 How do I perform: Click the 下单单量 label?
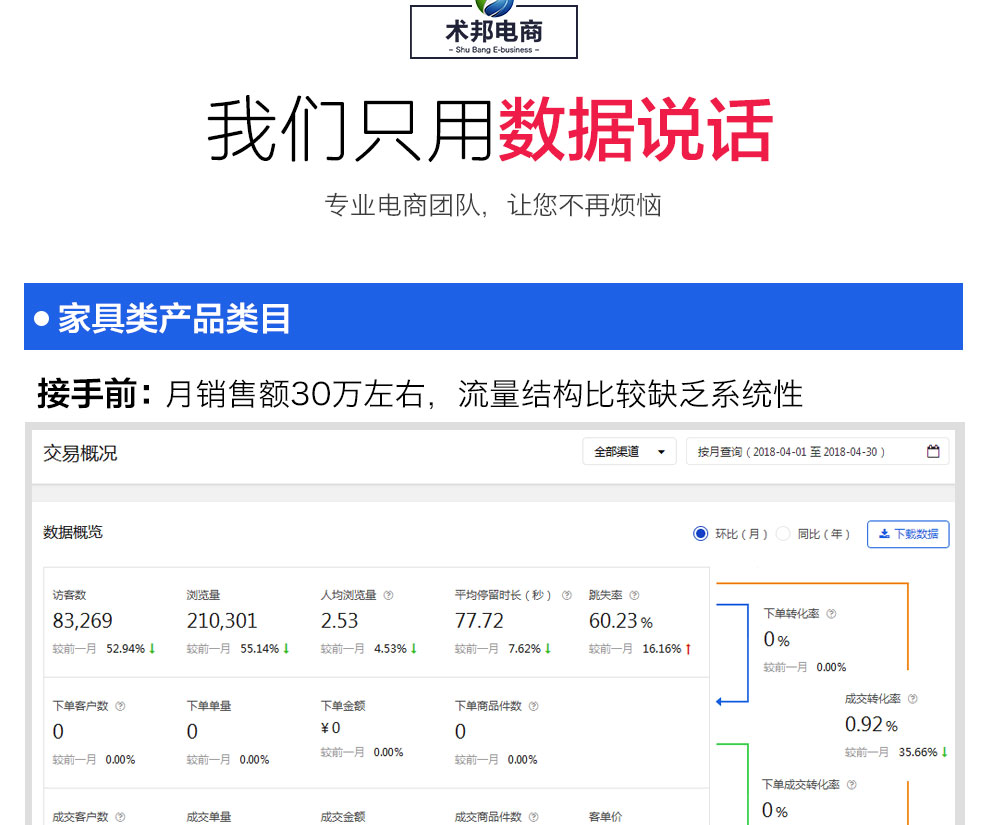pos(209,706)
